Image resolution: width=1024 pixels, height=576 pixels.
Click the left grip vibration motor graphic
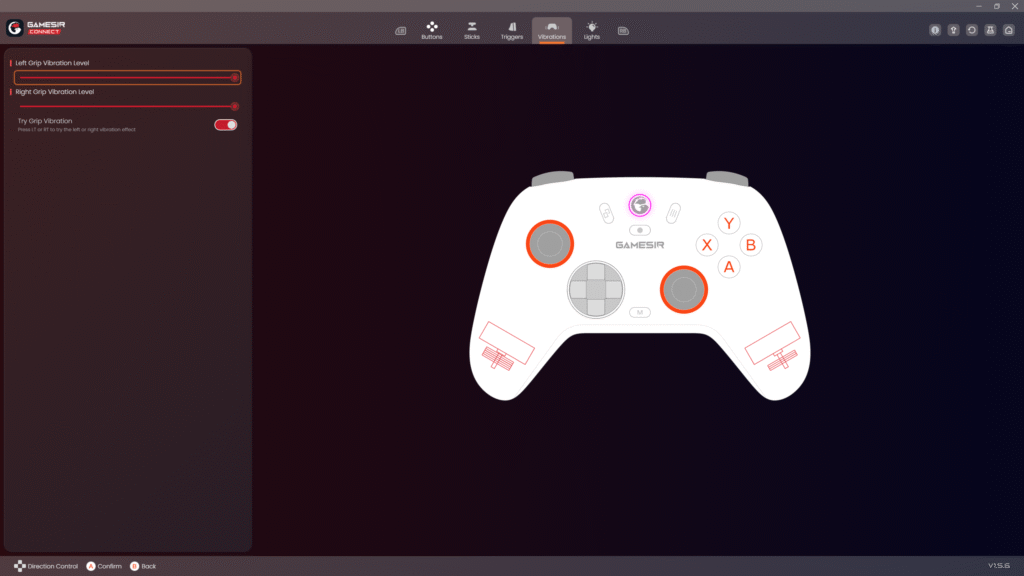click(x=505, y=347)
